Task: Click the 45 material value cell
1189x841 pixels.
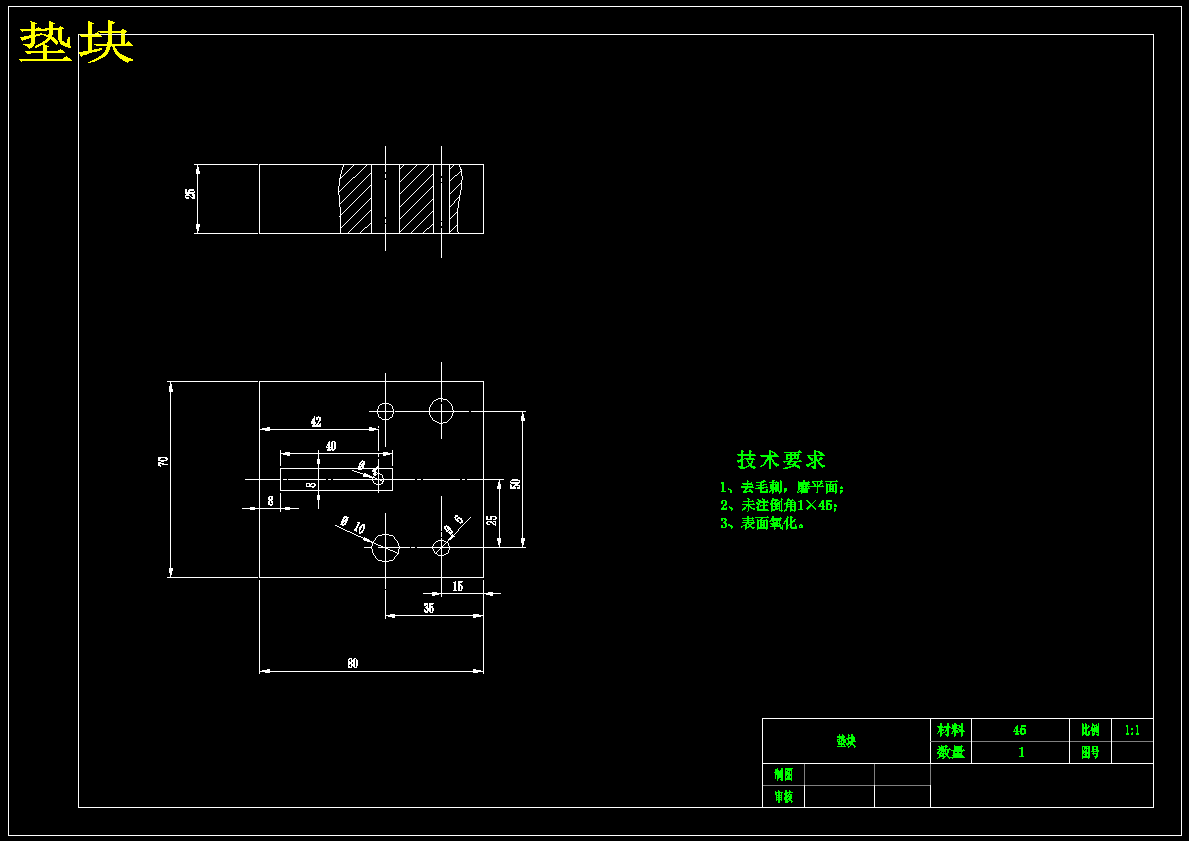Action: [x=1020, y=730]
